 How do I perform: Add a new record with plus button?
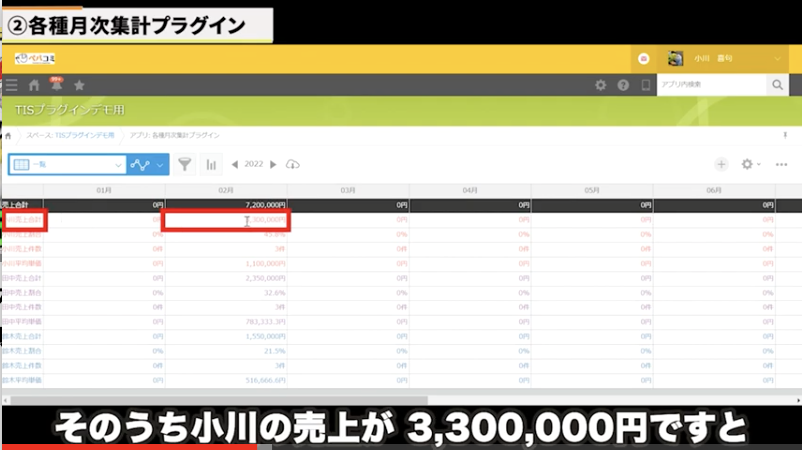(721, 164)
